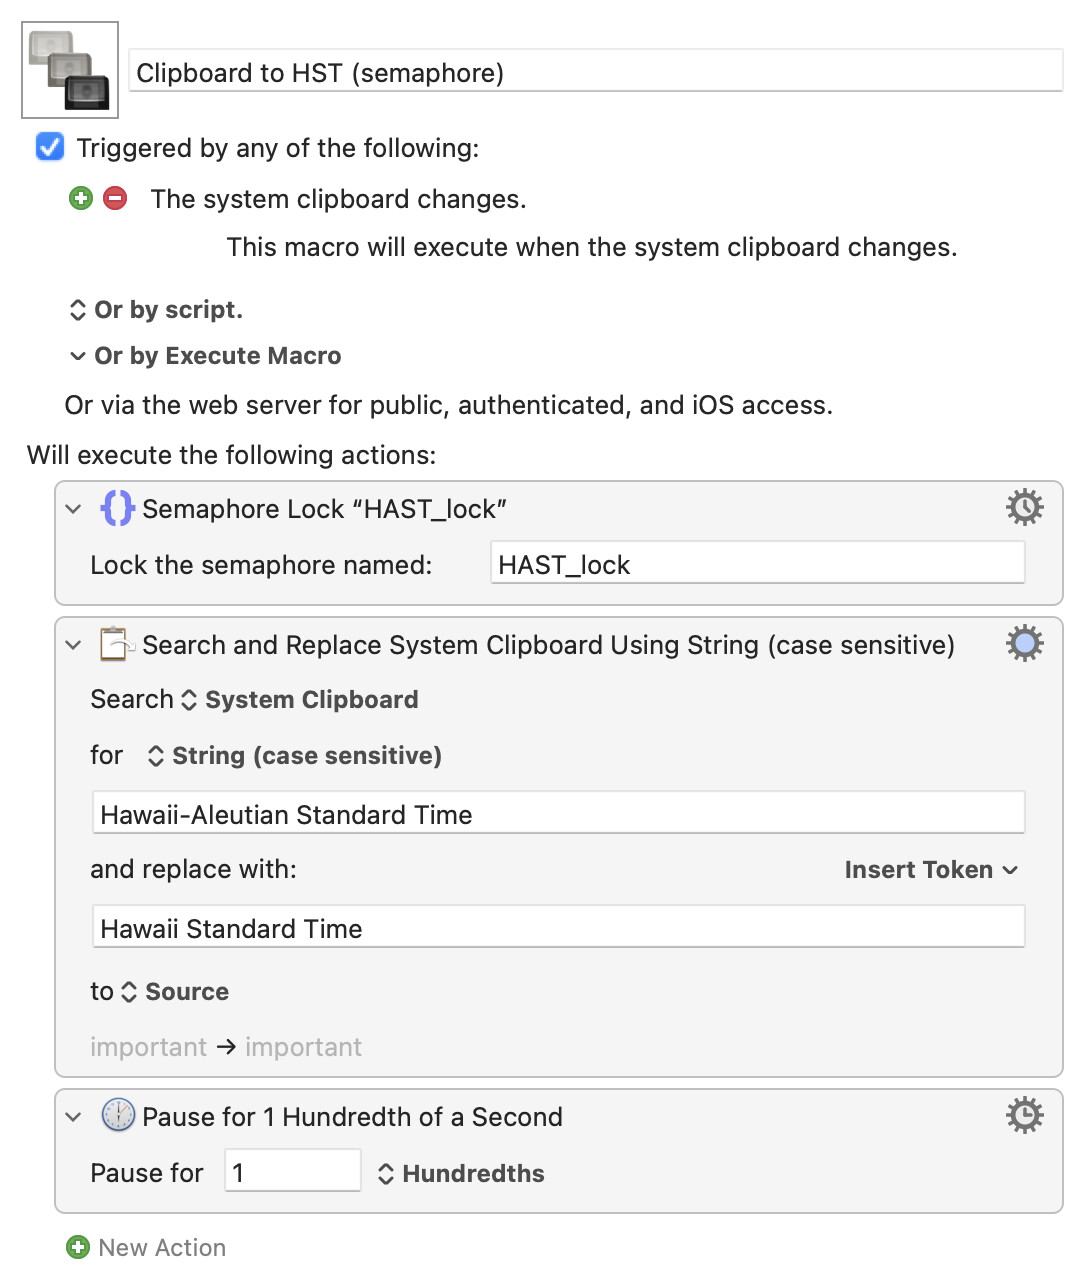Open gear menu for Search and Replace action
Screen dimensions: 1084x1280
tap(1024, 644)
